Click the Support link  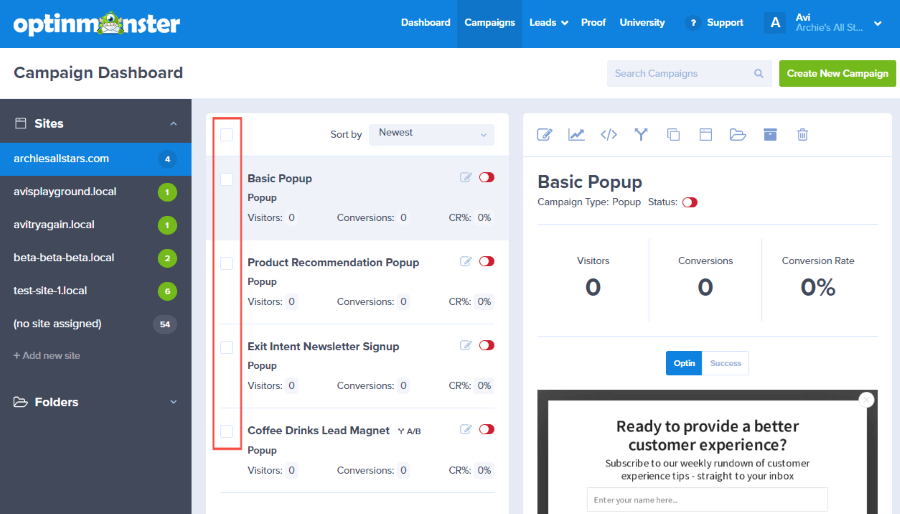click(x=725, y=23)
